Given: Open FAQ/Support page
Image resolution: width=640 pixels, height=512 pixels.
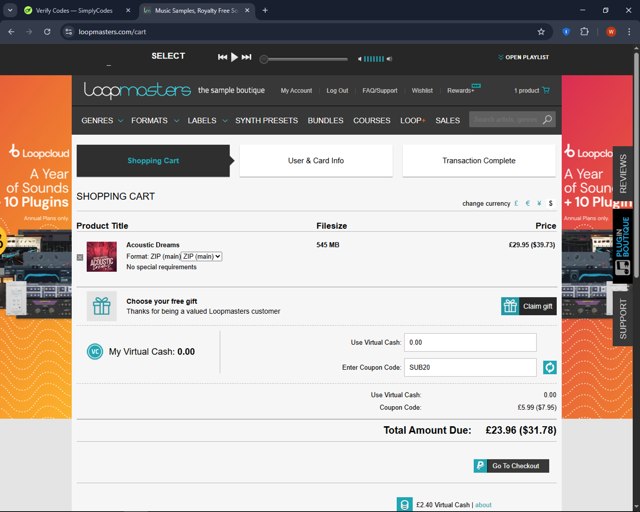Looking at the screenshot, I should [380, 91].
